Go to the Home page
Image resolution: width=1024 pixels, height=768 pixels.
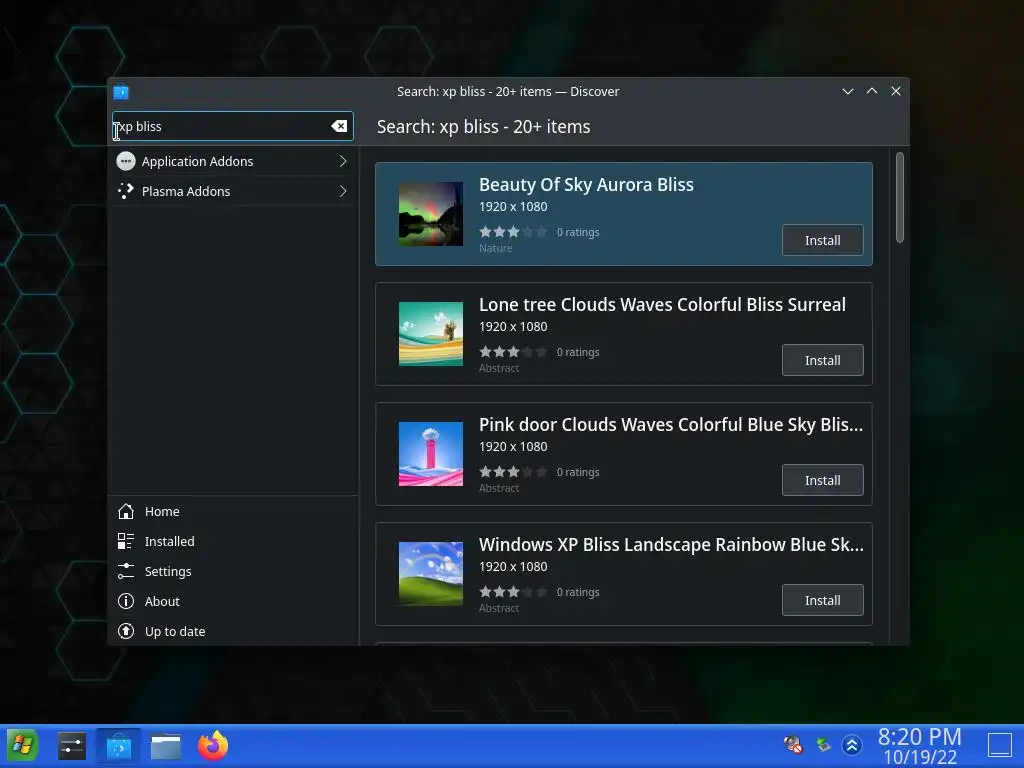232,511
